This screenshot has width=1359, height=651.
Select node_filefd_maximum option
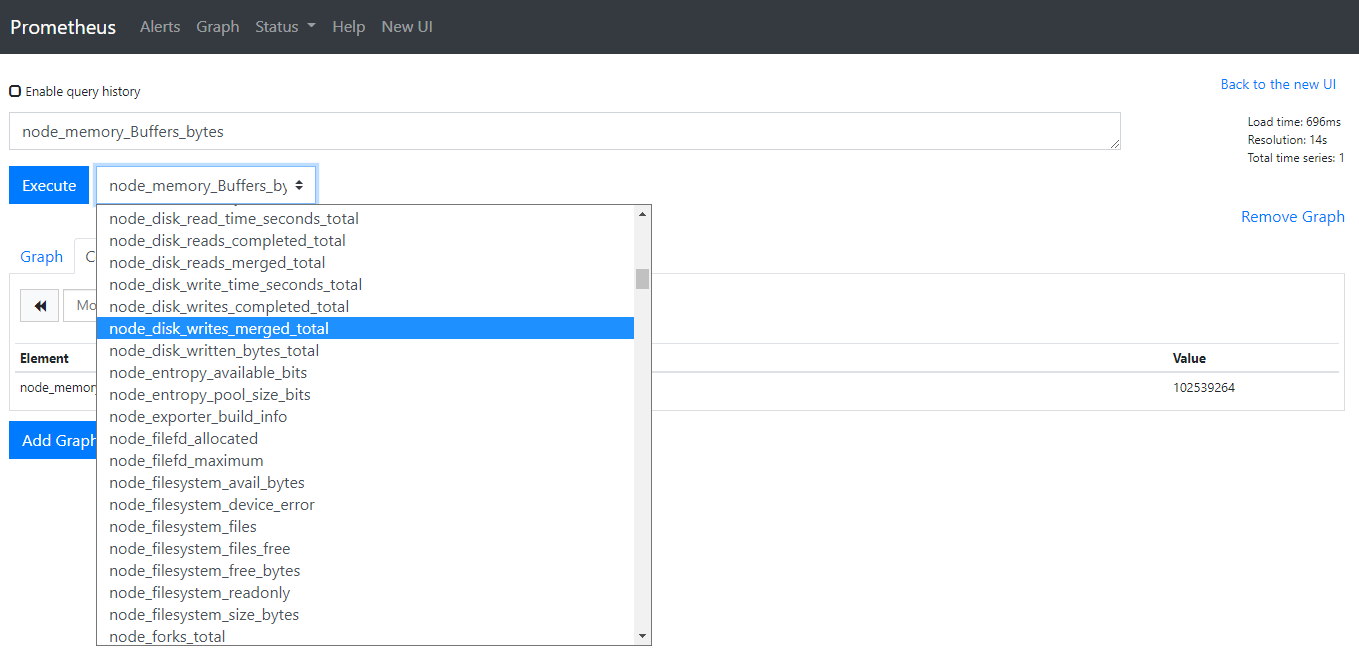coord(365,460)
